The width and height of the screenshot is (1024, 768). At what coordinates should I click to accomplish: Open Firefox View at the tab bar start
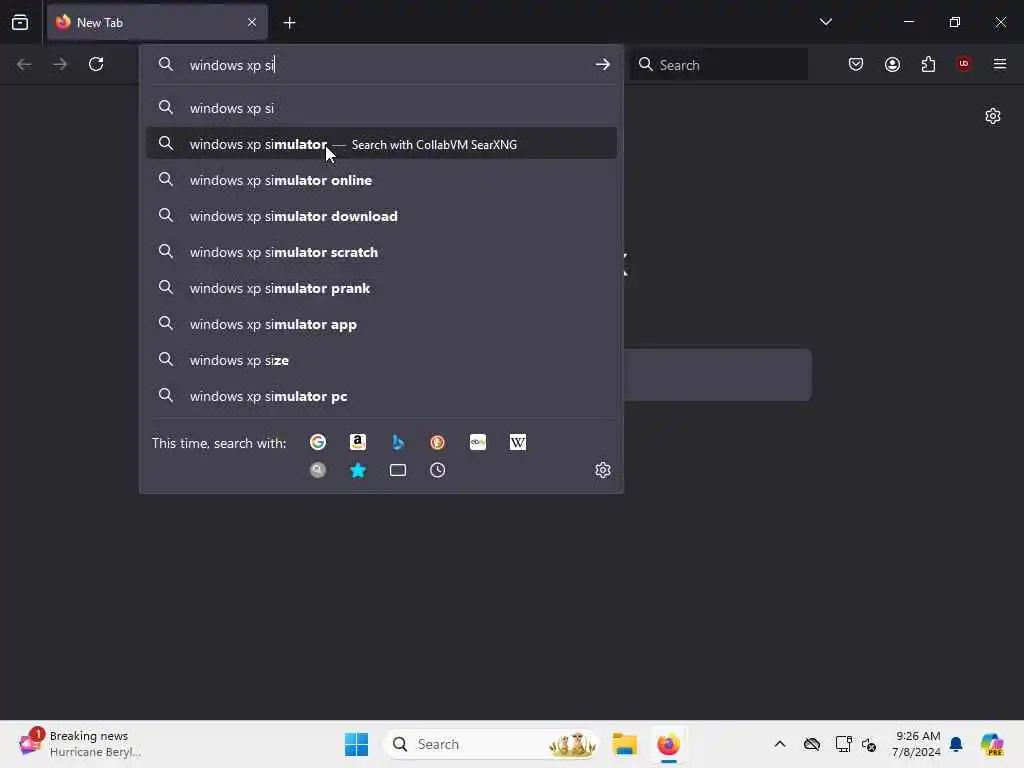[20, 22]
